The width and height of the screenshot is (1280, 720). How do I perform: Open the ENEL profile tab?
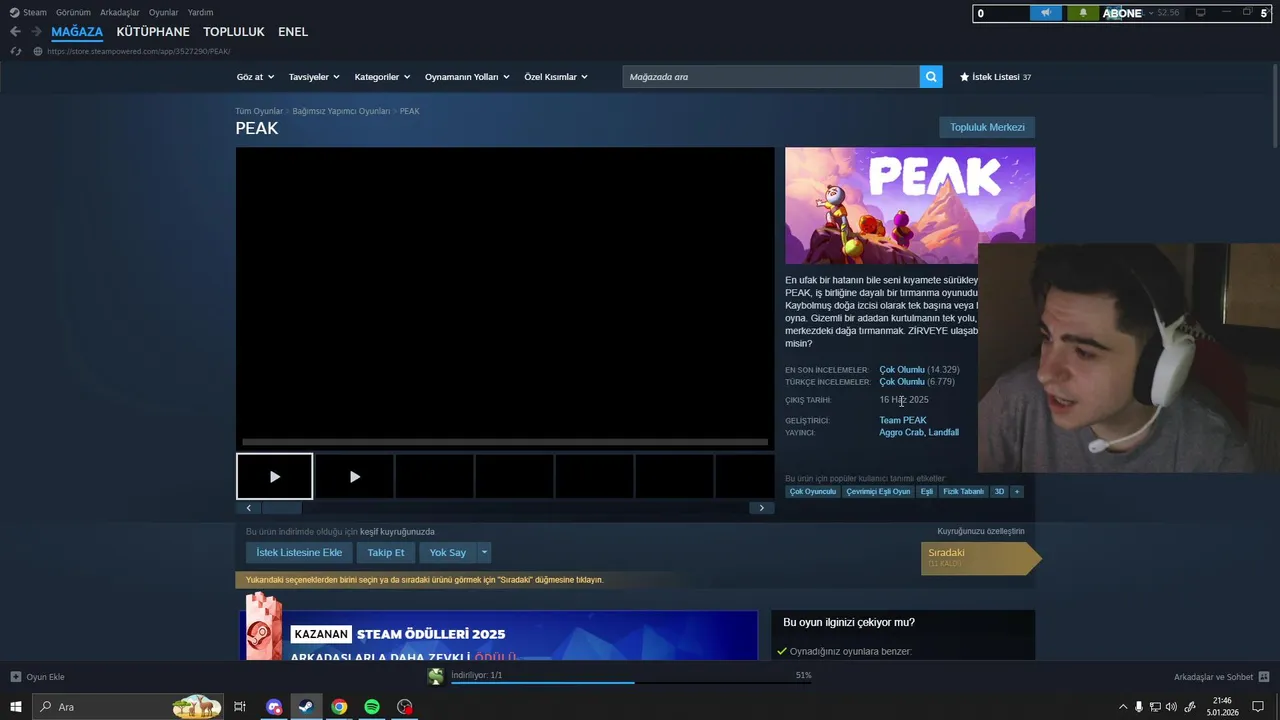(293, 32)
